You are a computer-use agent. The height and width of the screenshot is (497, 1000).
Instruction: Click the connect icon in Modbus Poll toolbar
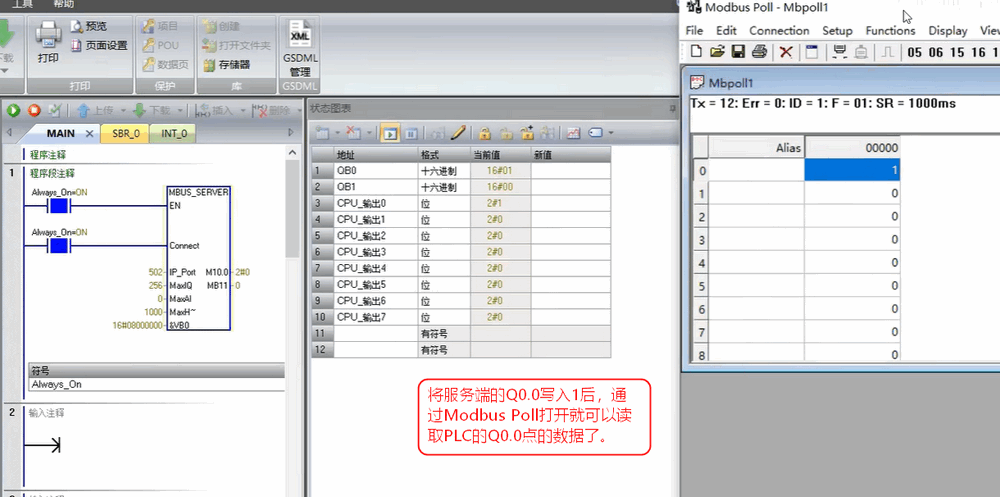(x=840, y=52)
